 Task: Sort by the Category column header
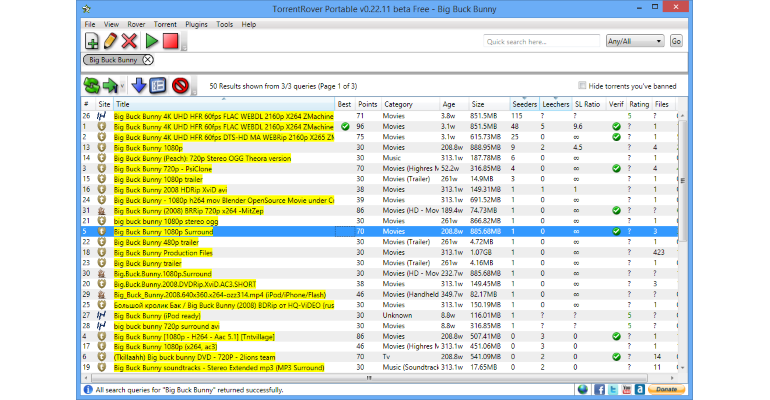(410, 104)
